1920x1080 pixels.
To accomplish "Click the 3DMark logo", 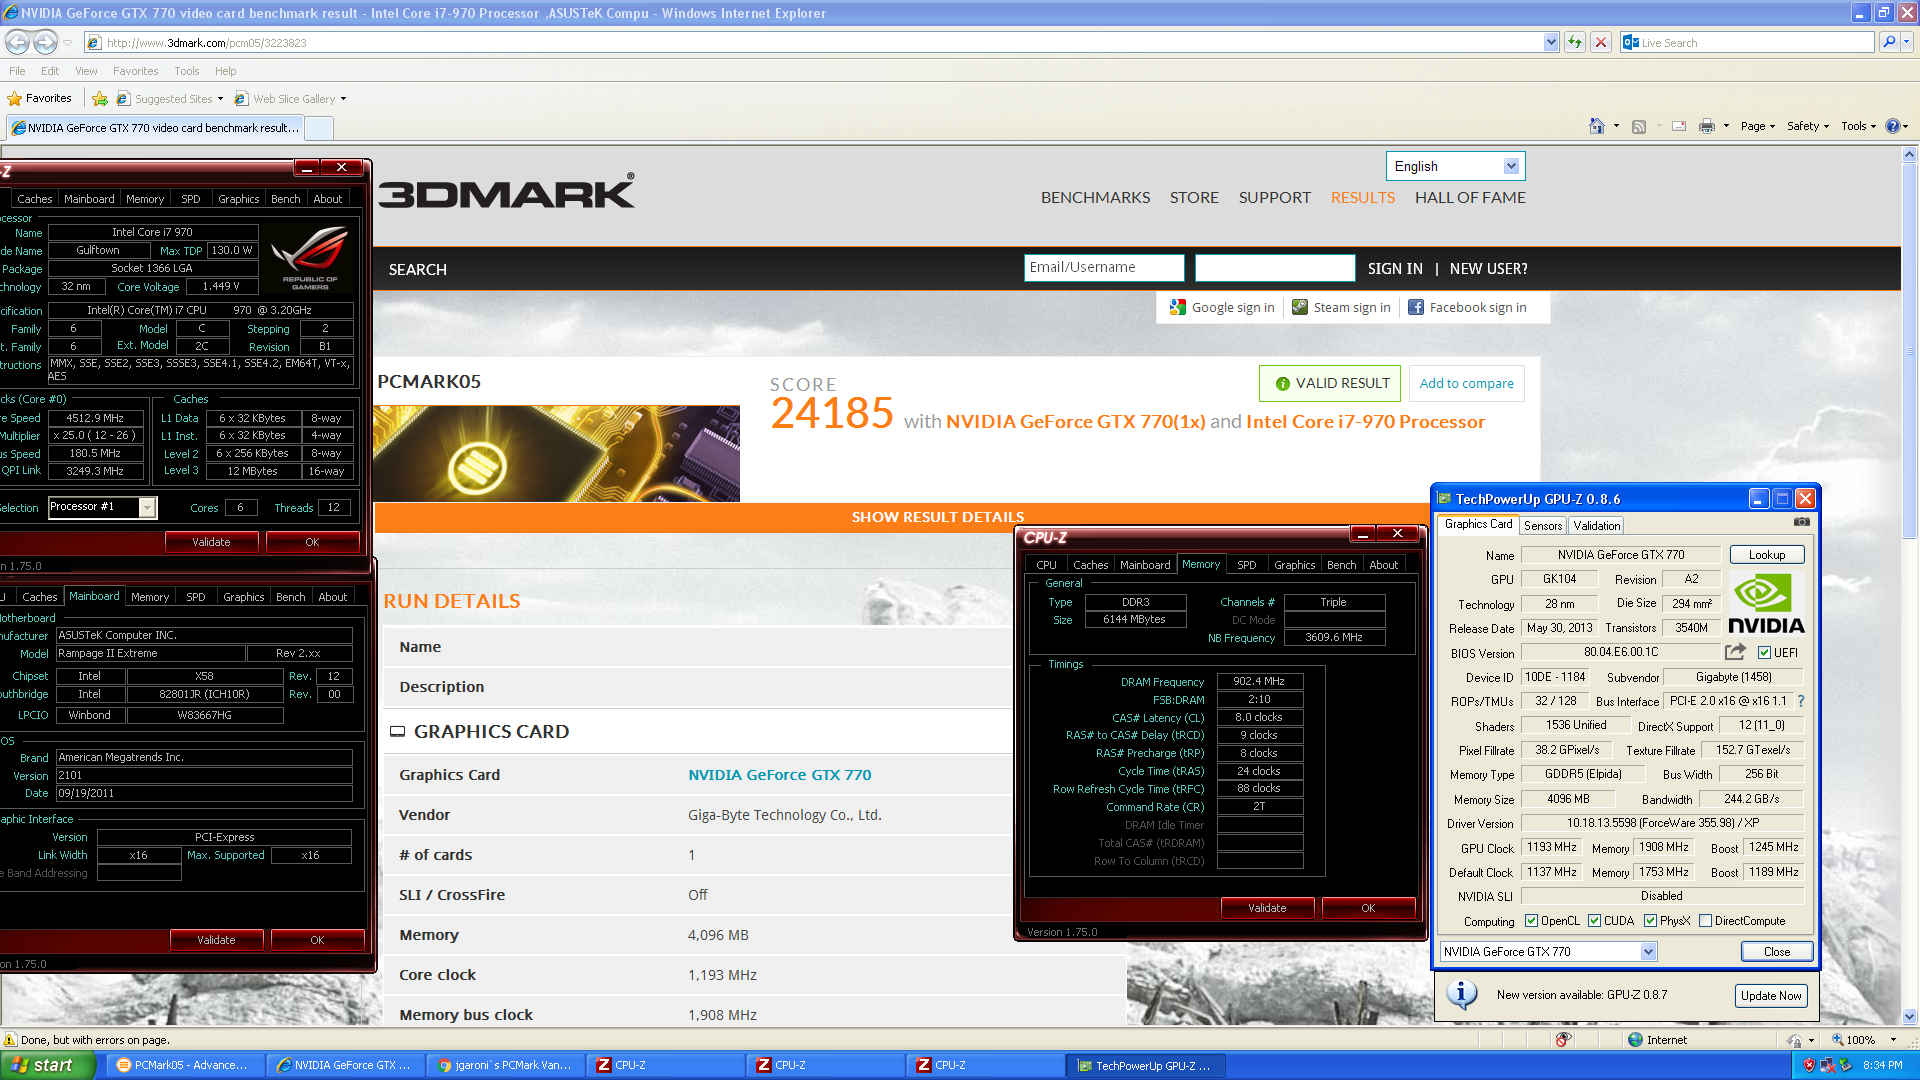I will pos(507,191).
